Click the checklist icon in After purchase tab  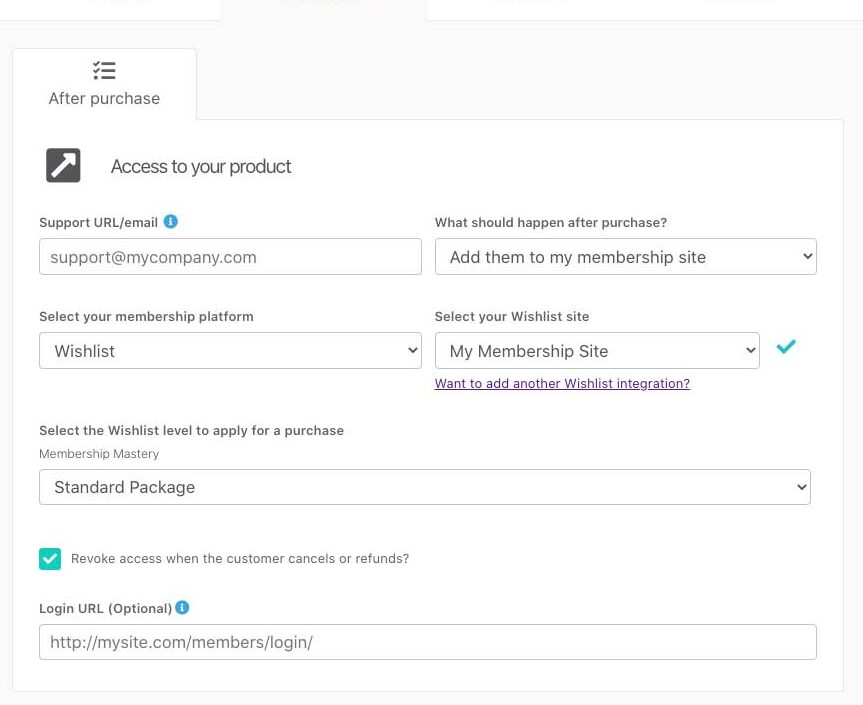point(104,70)
